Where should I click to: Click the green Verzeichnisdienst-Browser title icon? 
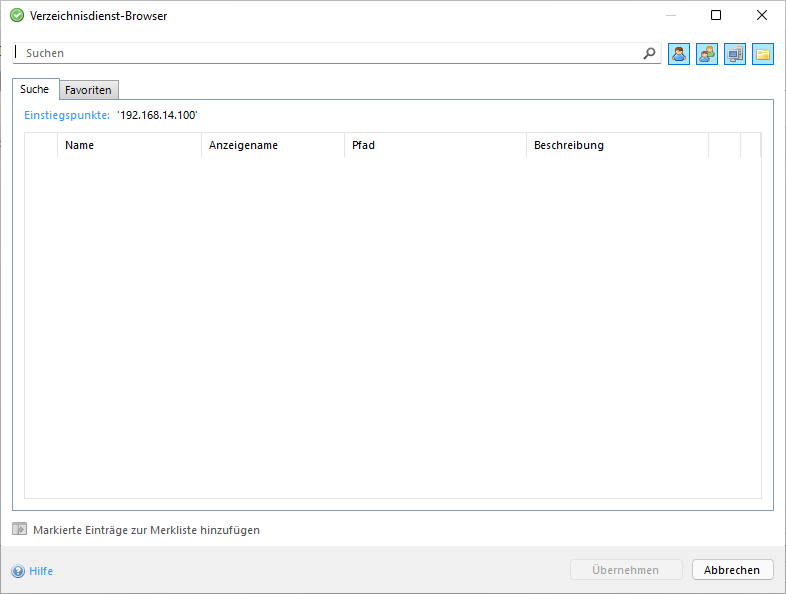click(16, 15)
